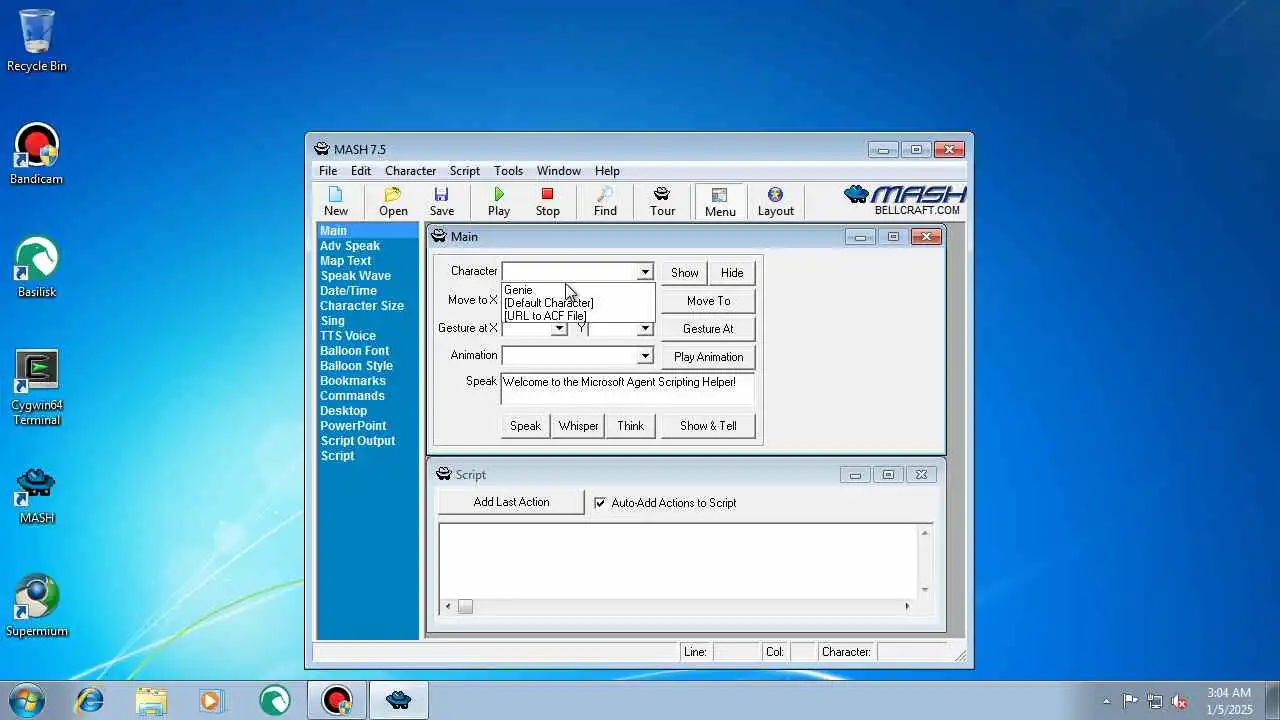Image resolution: width=1280 pixels, height=720 pixels.
Task: Click the Layout toolbar icon
Action: click(775, 201)
